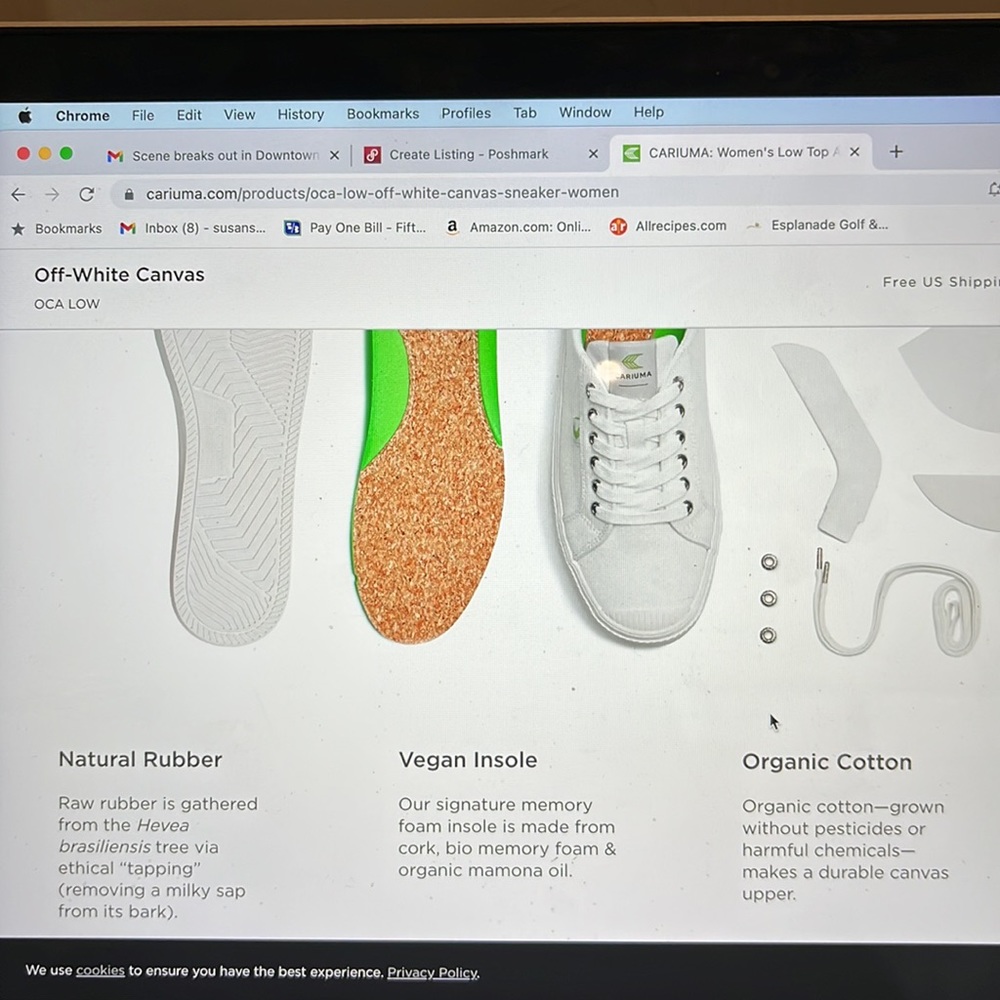
Task: Click the Cariuma favicon on the active tab
Action: pyautogui.click(x=631, y=153)
